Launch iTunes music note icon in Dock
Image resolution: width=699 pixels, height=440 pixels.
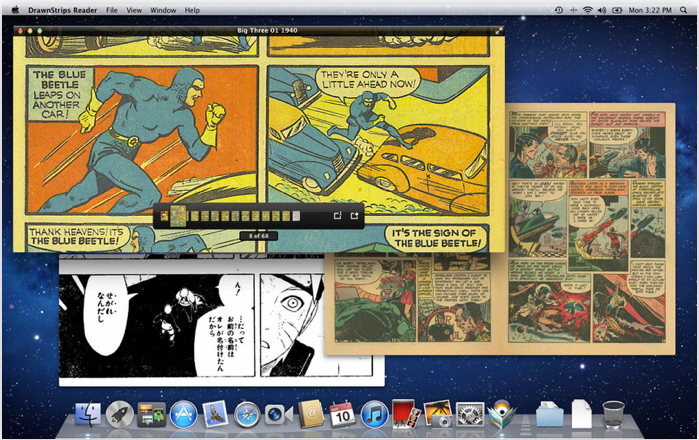374,415
